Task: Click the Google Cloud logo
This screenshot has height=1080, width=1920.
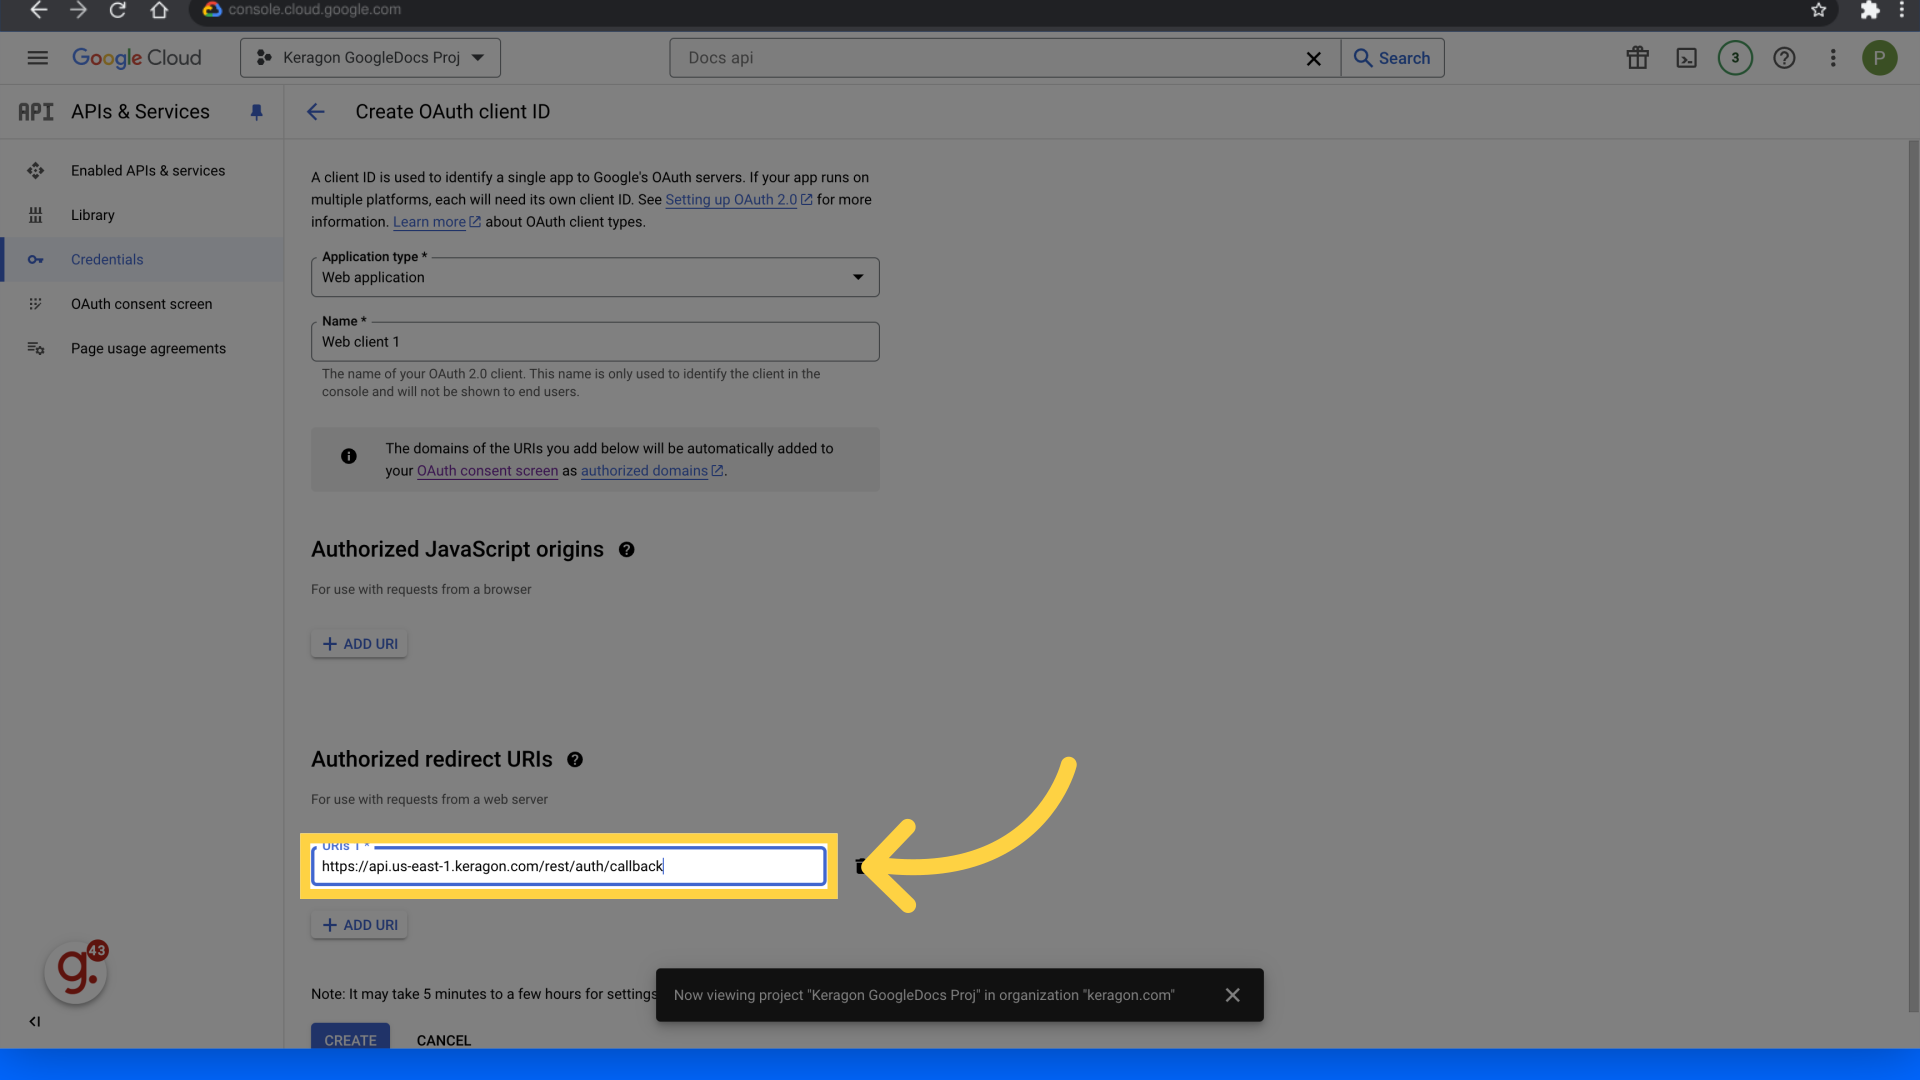Action: coord(136,58)
